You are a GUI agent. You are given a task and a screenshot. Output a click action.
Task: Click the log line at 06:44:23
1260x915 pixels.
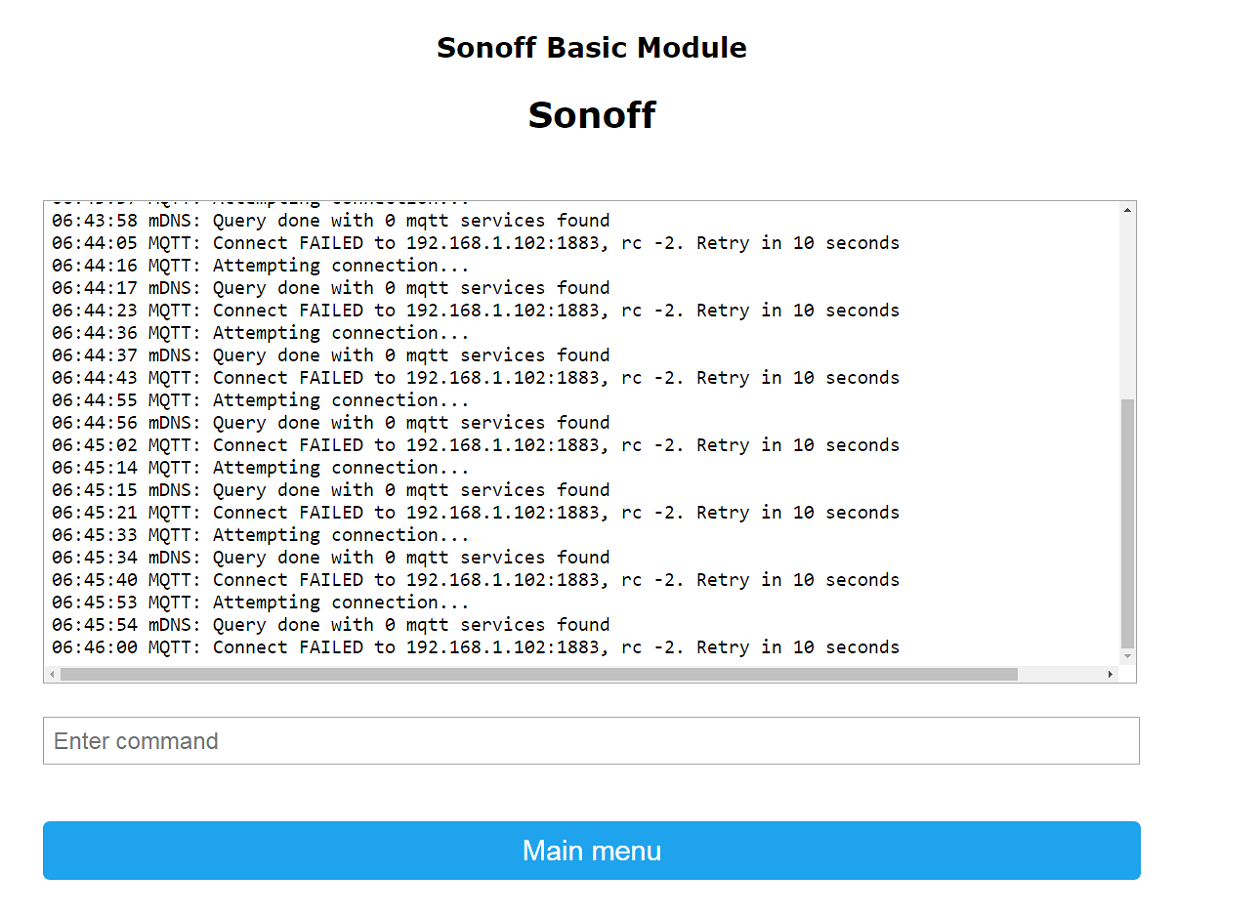click(476, 310)
